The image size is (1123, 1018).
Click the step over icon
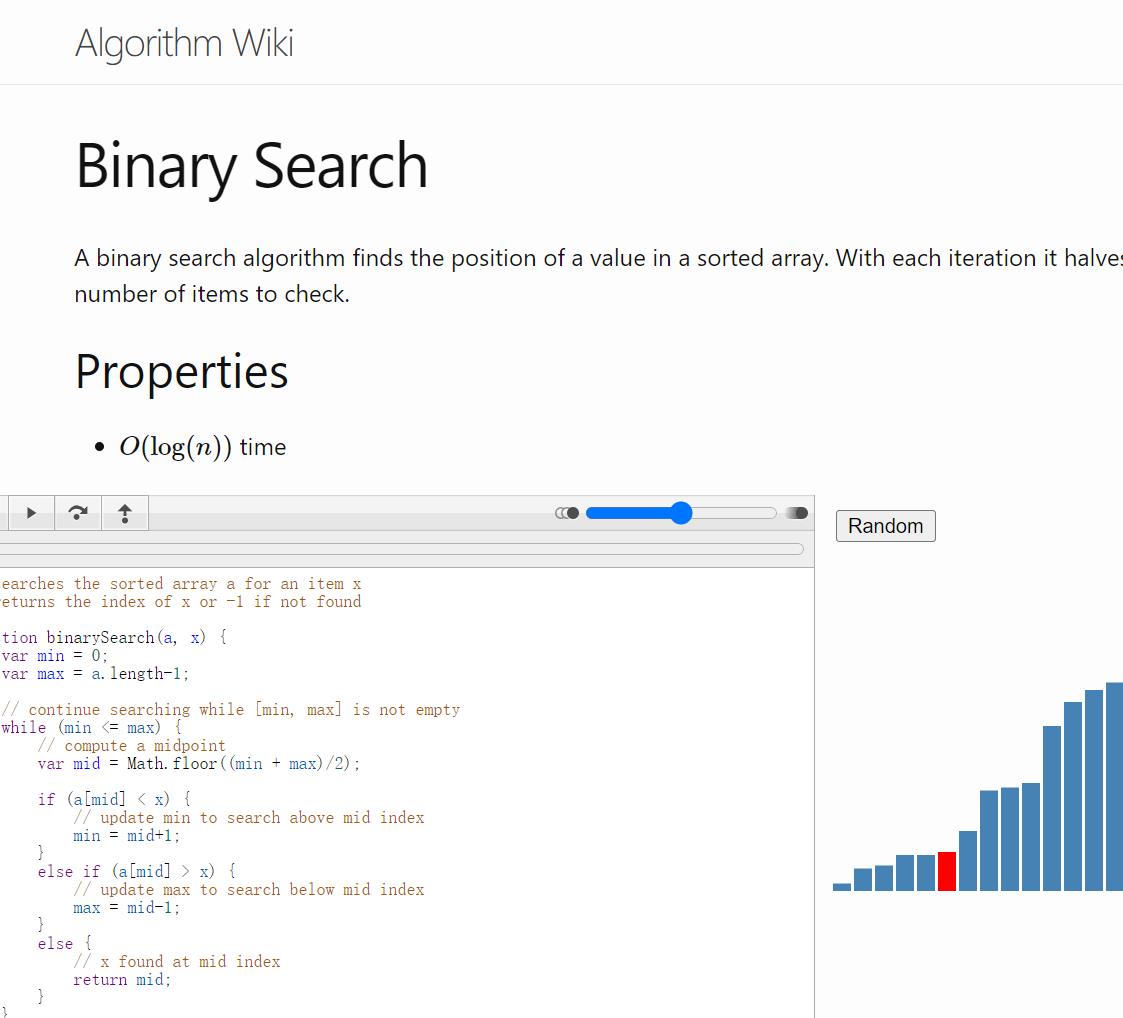point(77,513)
